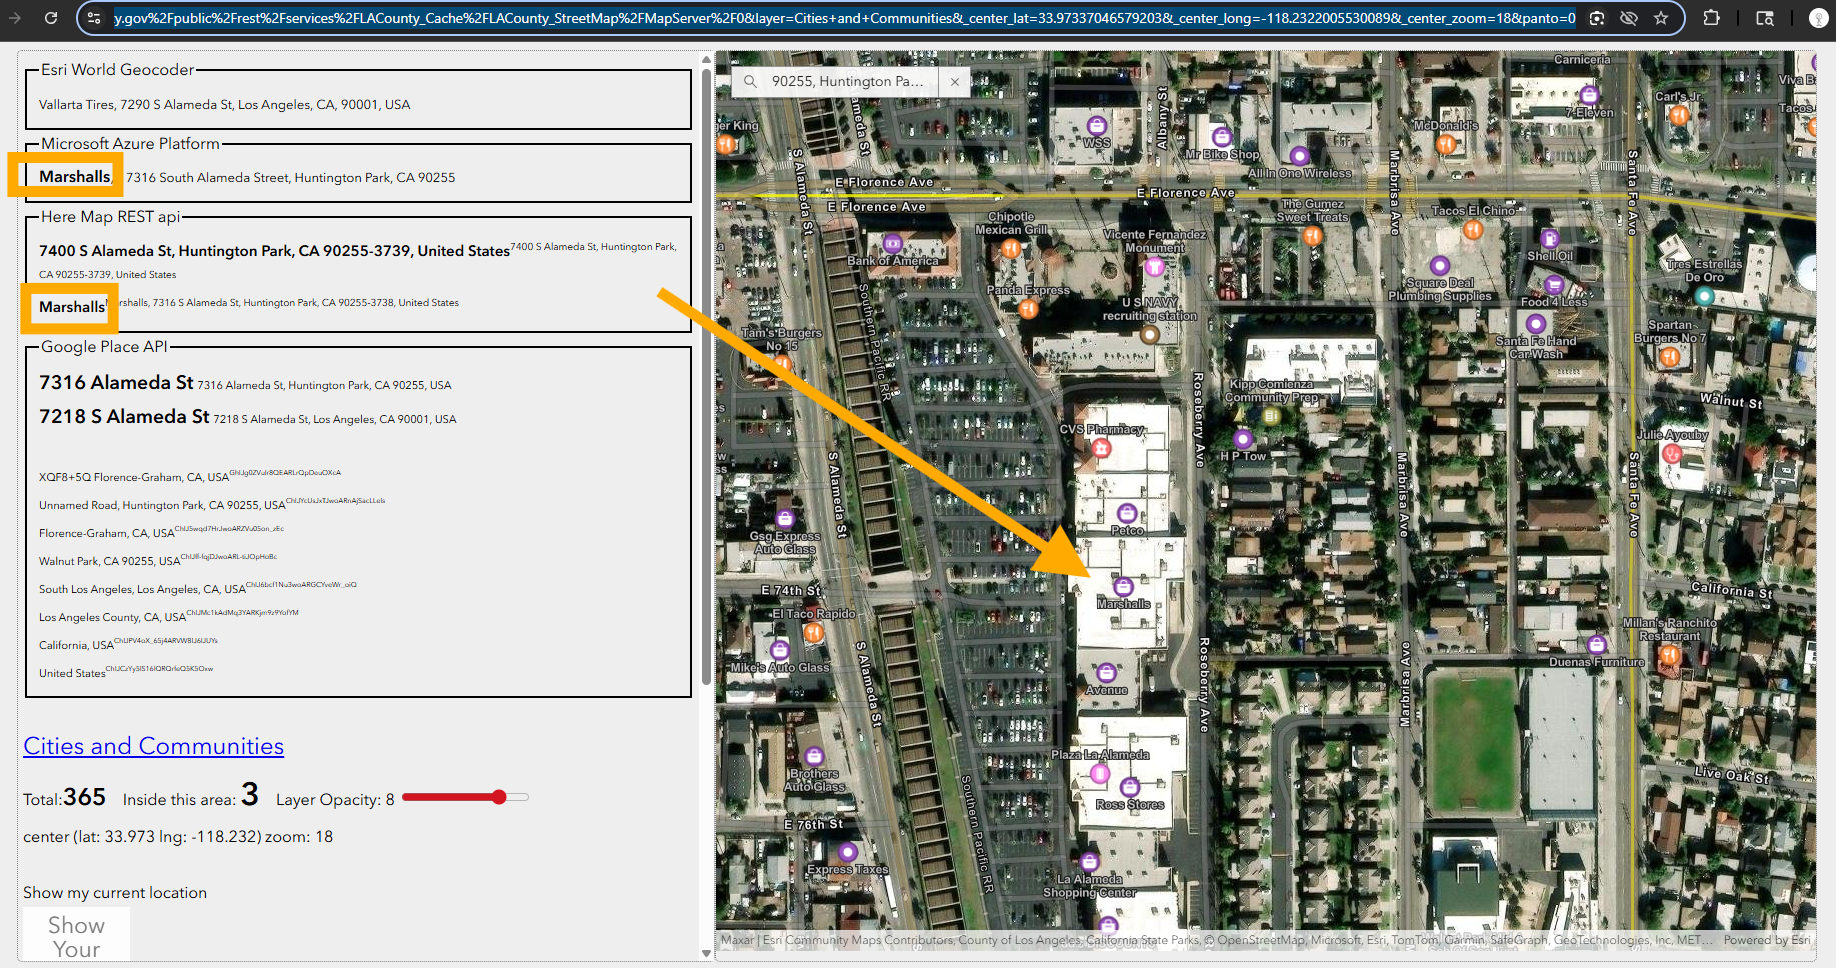
Task: Click the Ross Stores map pin
Action: (1130, 787)
